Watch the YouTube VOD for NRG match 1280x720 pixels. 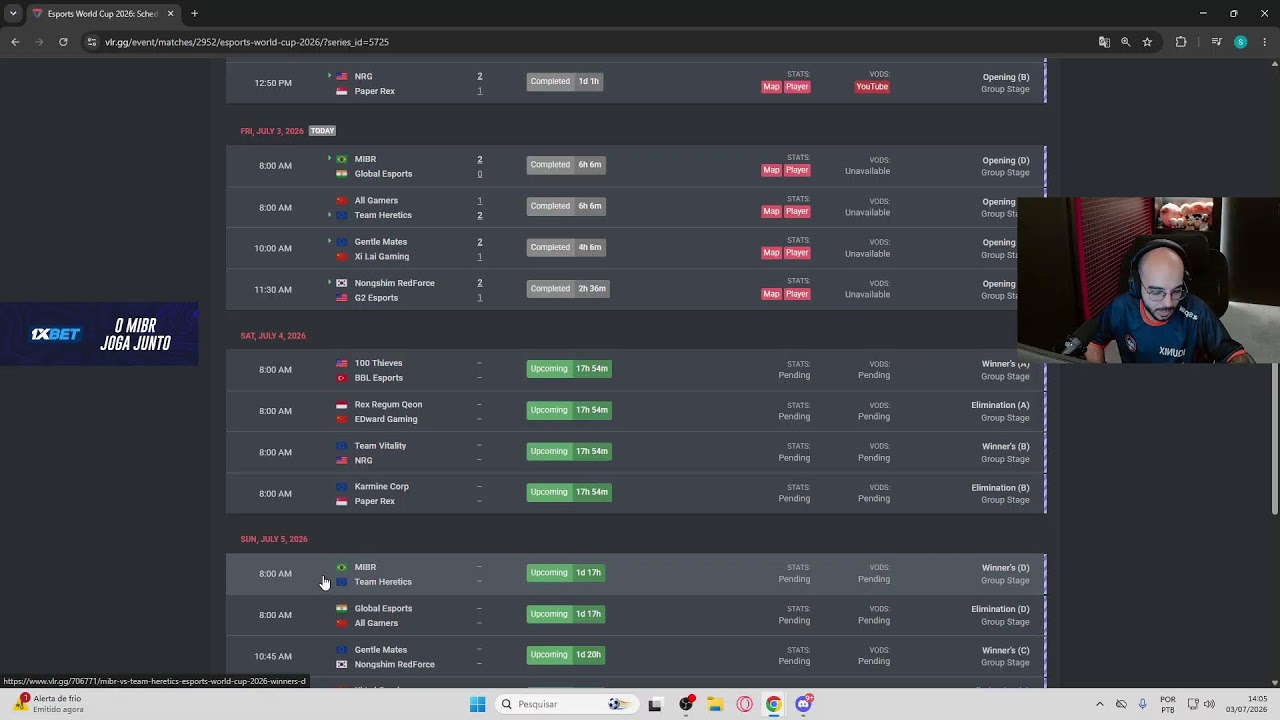point(872,87)
